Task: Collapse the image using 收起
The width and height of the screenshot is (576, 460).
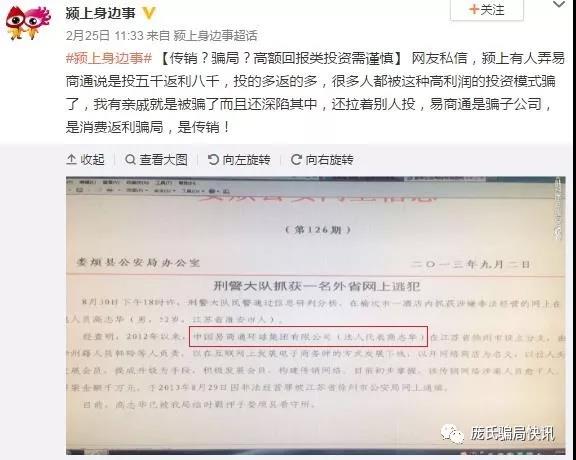Action: tap(86, 160)
